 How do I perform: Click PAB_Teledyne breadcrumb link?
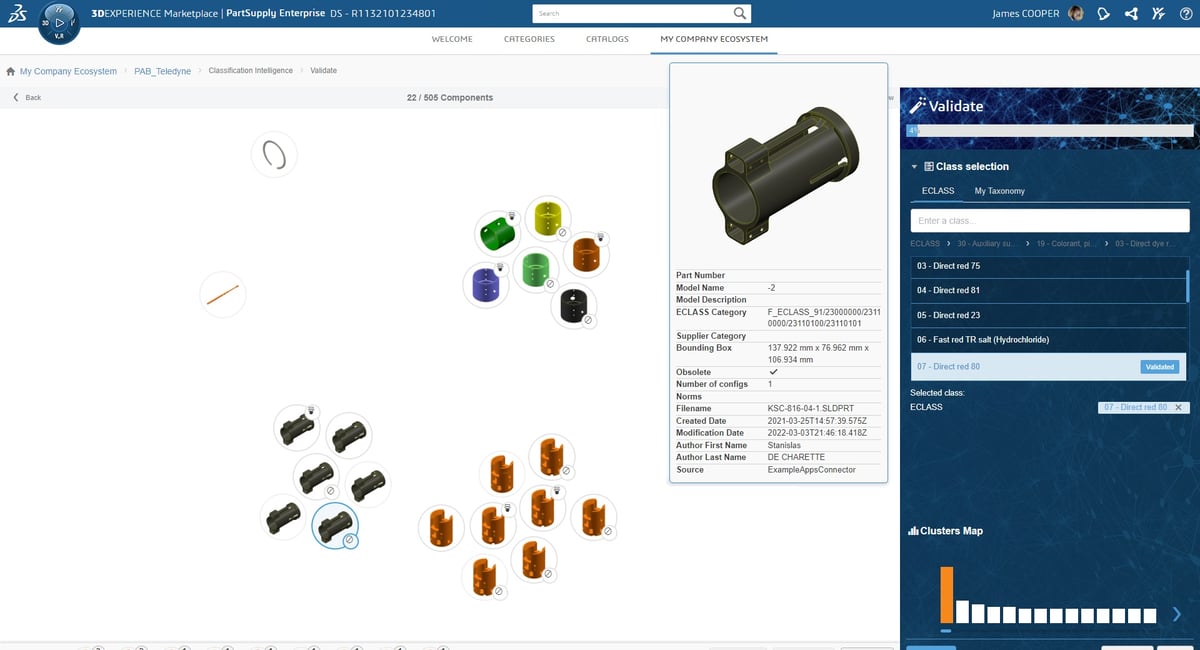pos(163,71)
